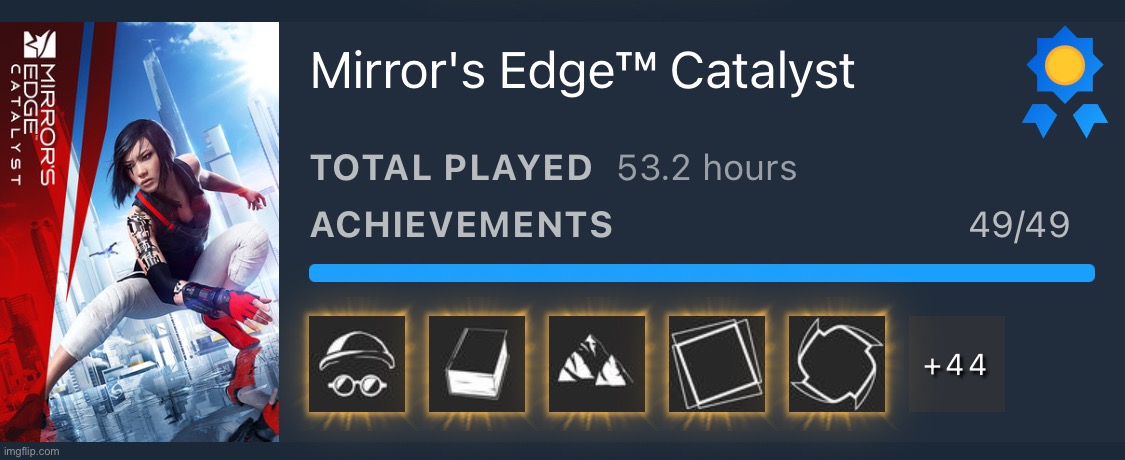Click the small flying drone in the cover art

[105, 248]
